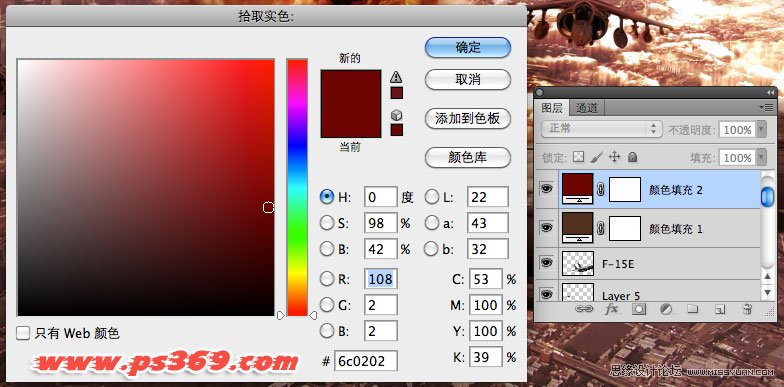Viewport: 784px width, 387px height.
Task: Click mask link chain on 颜色填充 2
Action: point(601,190)
